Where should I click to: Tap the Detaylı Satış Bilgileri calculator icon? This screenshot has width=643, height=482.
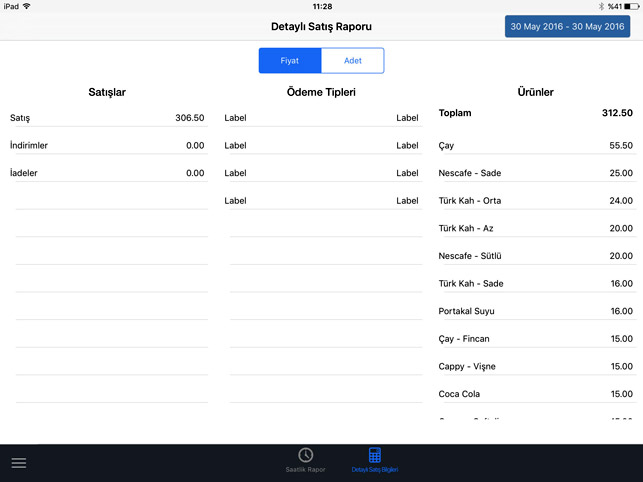[374, 456]
